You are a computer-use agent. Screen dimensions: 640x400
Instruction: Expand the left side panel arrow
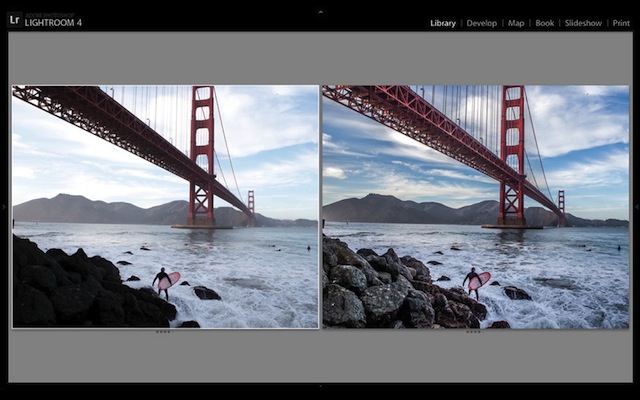[x=3, y=207]
